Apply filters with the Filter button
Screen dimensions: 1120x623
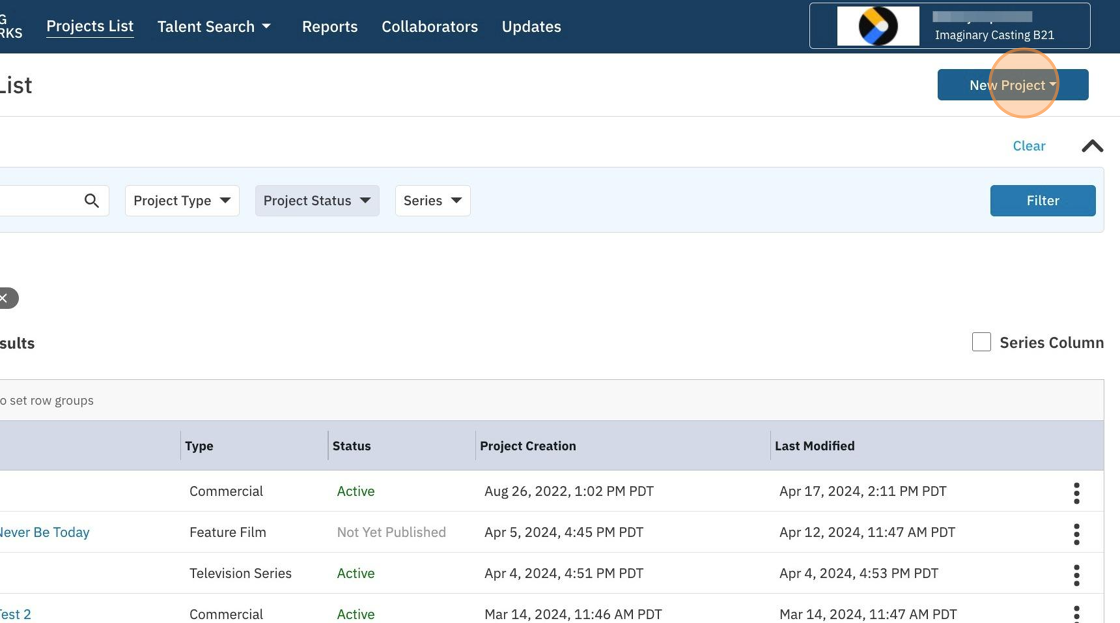tap(1042, 201)
